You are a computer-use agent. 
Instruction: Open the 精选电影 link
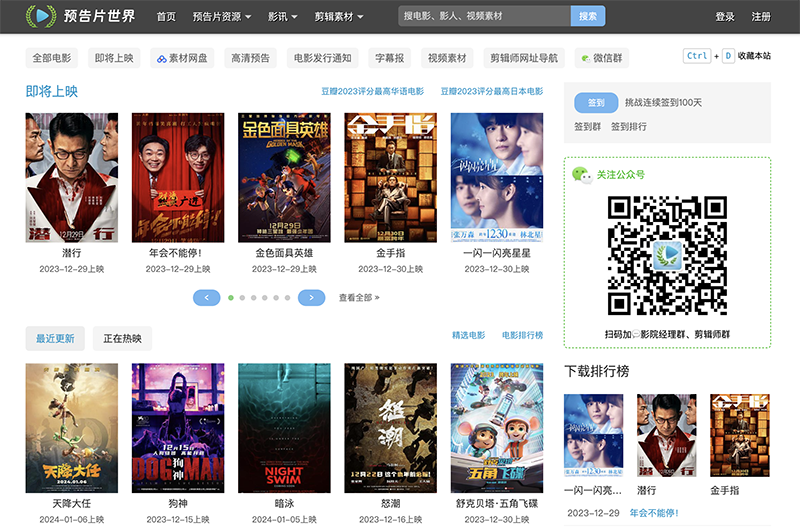468,335
